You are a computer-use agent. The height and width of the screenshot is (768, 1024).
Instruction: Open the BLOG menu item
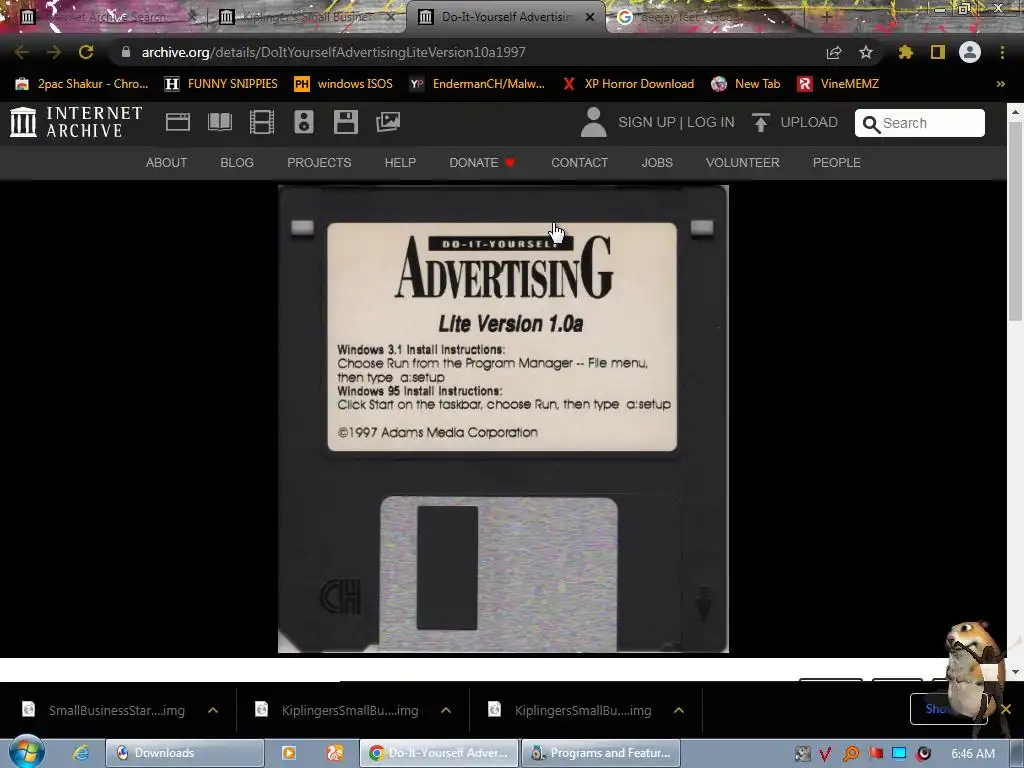click(x=237, y=163)
